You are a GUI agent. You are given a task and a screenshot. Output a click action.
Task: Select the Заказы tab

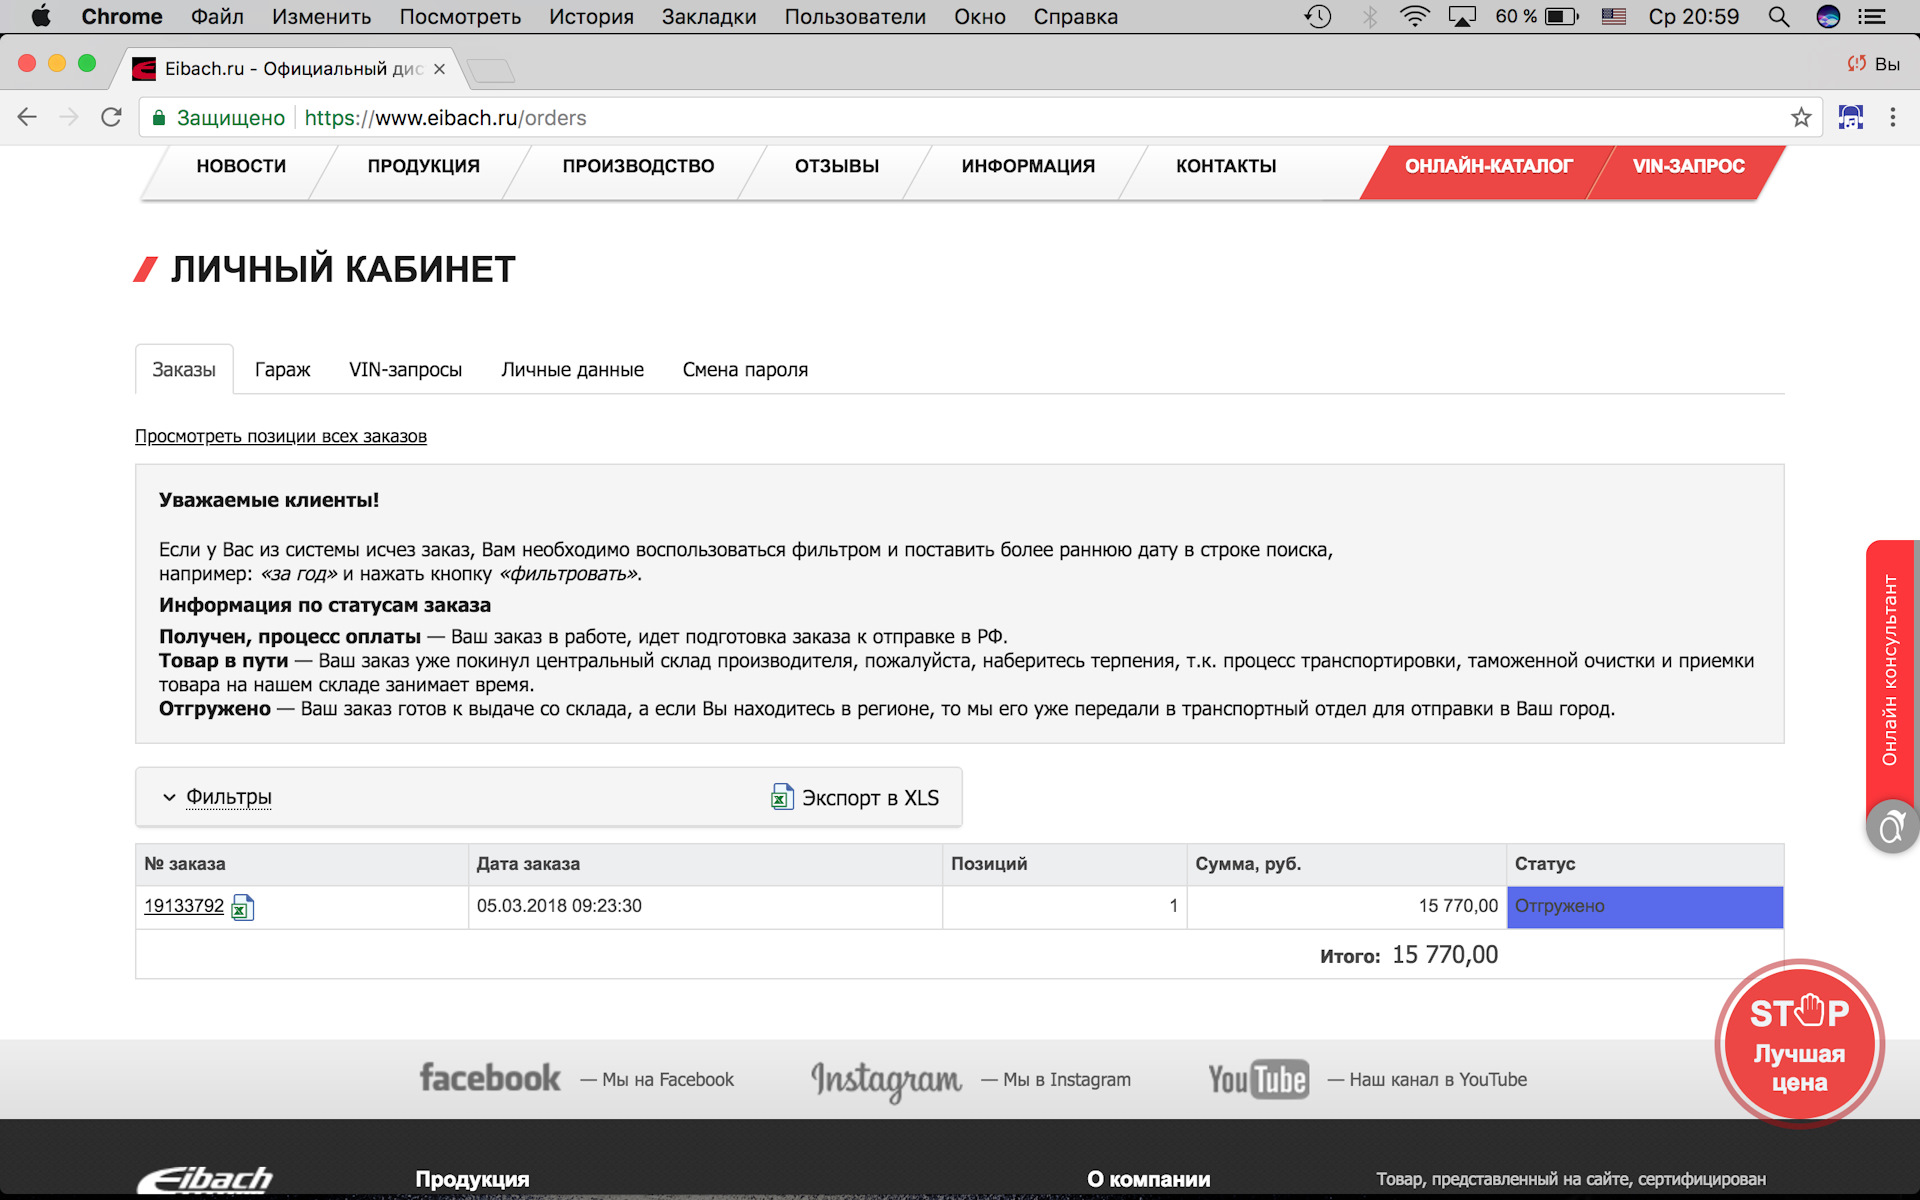point(184,369)
